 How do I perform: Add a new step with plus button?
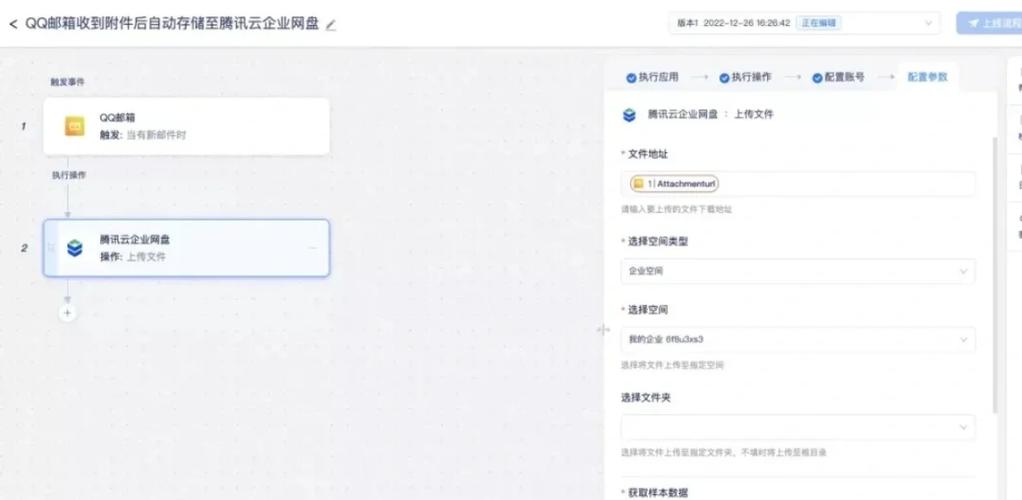tap(67, 314)
